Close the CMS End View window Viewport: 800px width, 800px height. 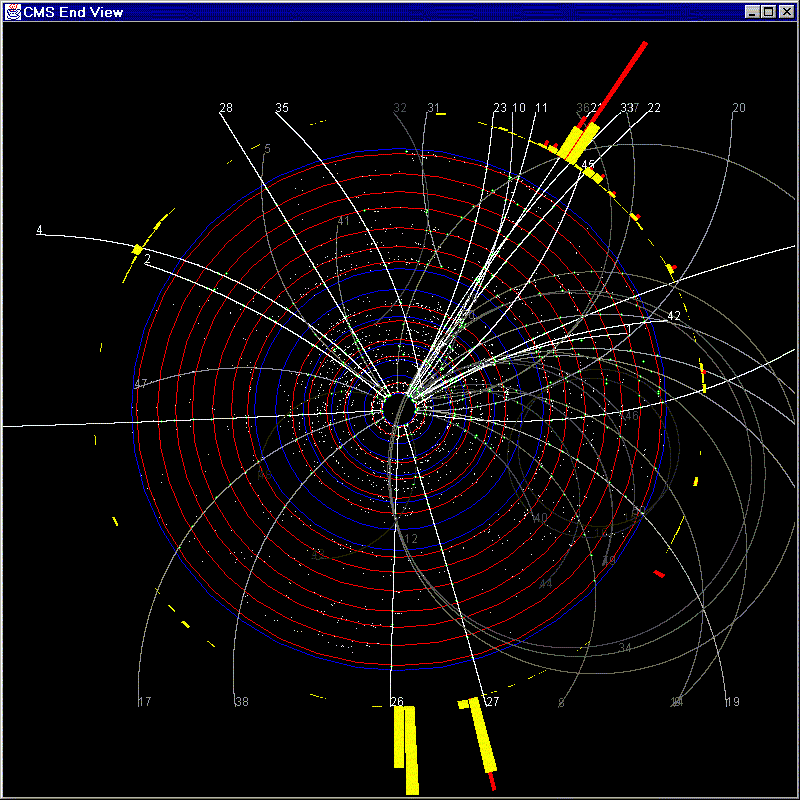(785, 11)
